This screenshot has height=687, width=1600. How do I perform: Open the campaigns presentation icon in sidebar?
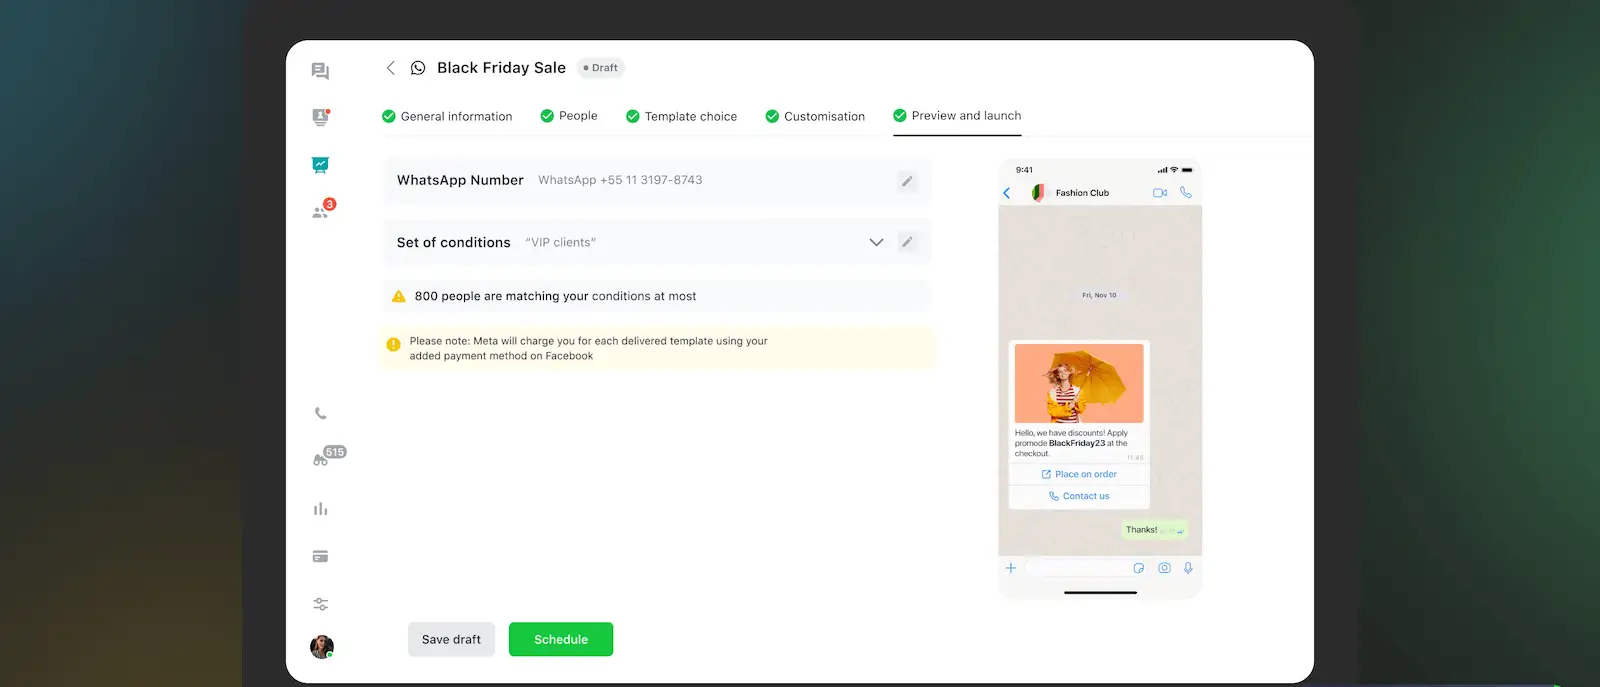(320, 165)
